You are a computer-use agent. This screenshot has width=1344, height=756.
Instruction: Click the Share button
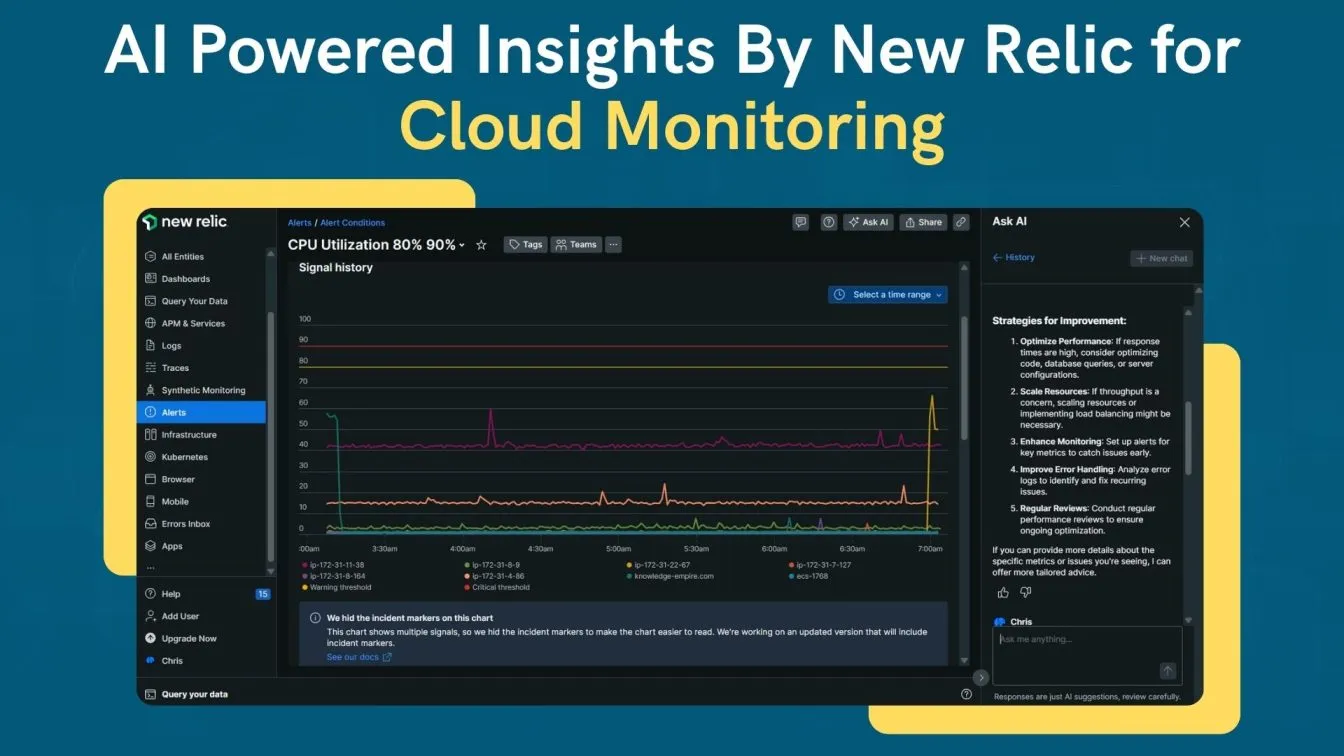(x=923, y=222)
